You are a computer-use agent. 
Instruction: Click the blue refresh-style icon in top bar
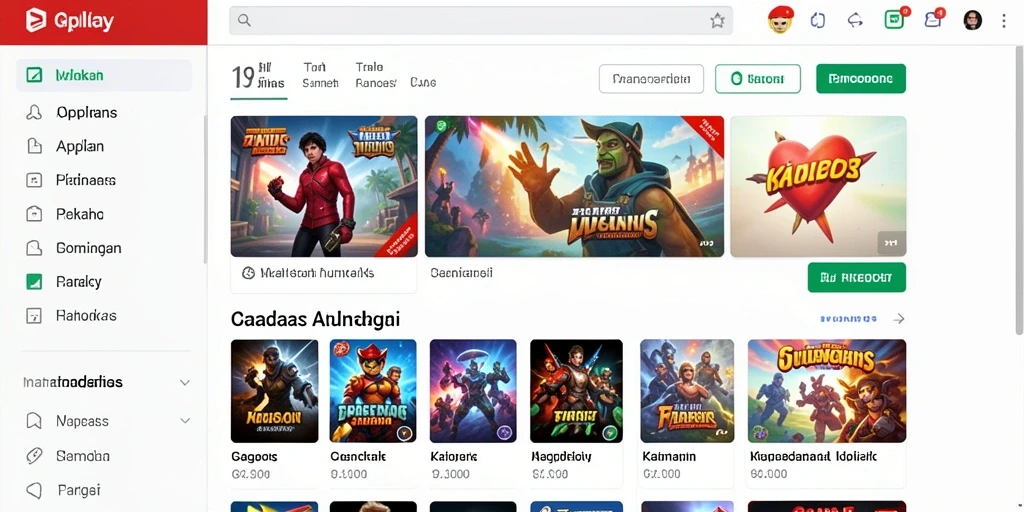tap(818, 20)
